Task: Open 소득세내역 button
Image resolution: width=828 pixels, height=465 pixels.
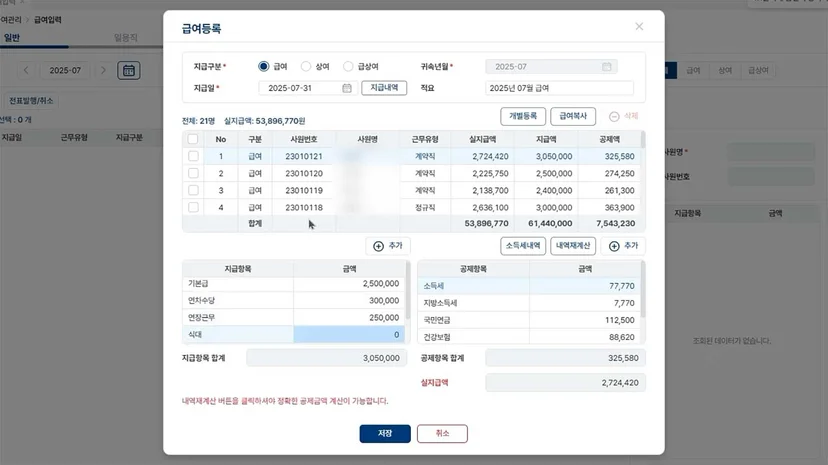Action: coord(523,246)
